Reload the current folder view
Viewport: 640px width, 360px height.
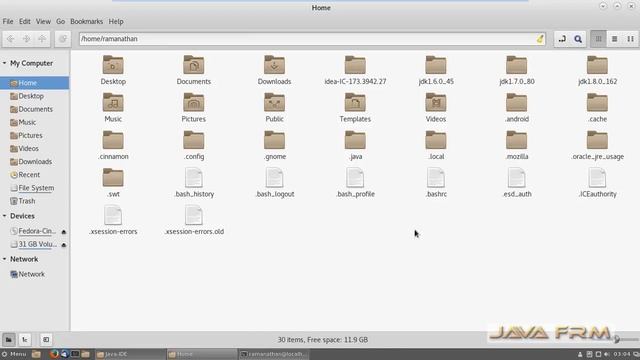[62, 39]
